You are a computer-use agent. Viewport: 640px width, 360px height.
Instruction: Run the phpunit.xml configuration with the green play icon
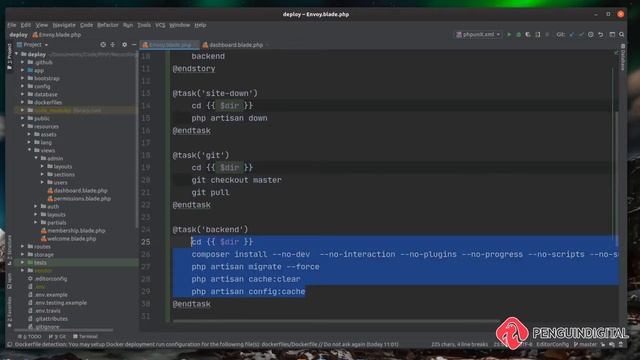[509, 35]
